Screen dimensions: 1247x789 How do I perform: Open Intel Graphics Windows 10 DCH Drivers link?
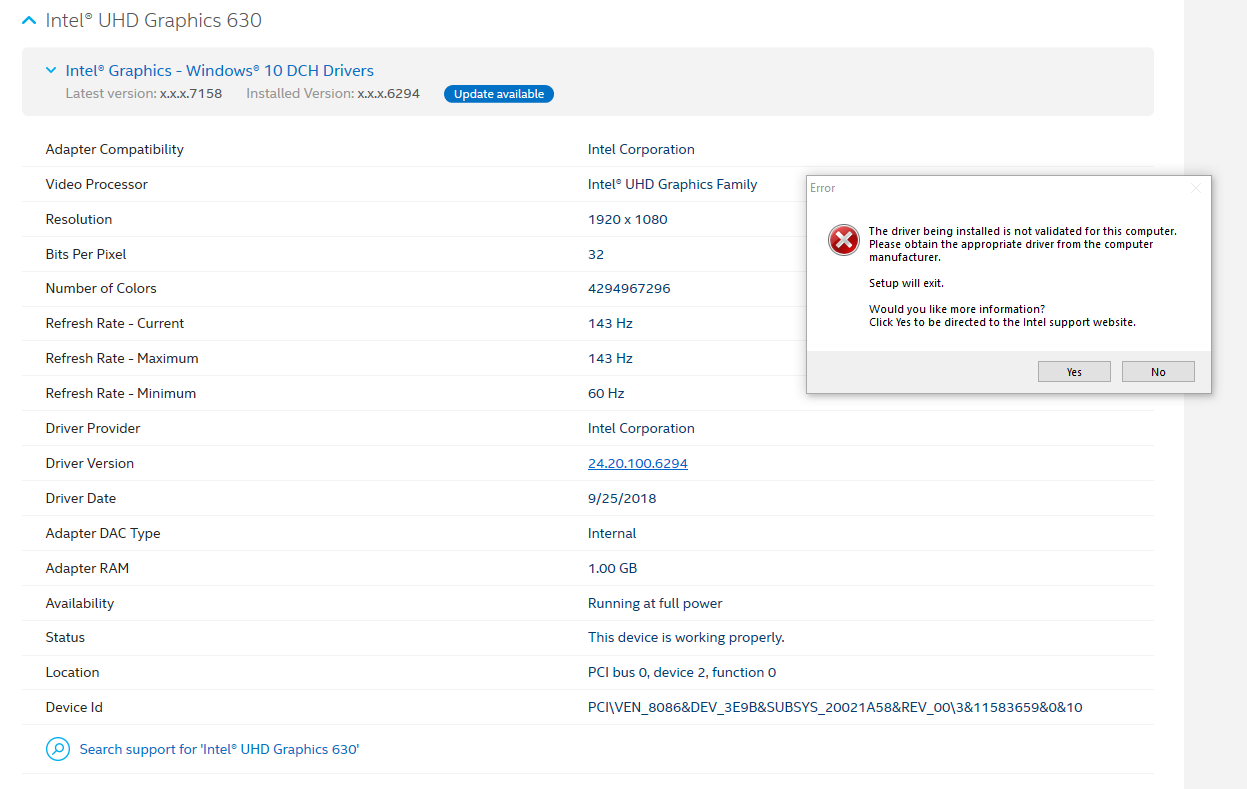coord(220,70)
